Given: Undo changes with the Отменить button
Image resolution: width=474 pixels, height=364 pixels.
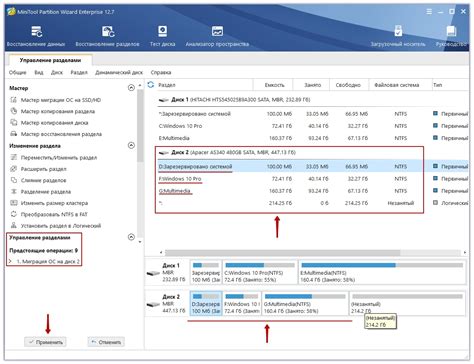Looking at the screenshot, I should (x=106, y=342).
